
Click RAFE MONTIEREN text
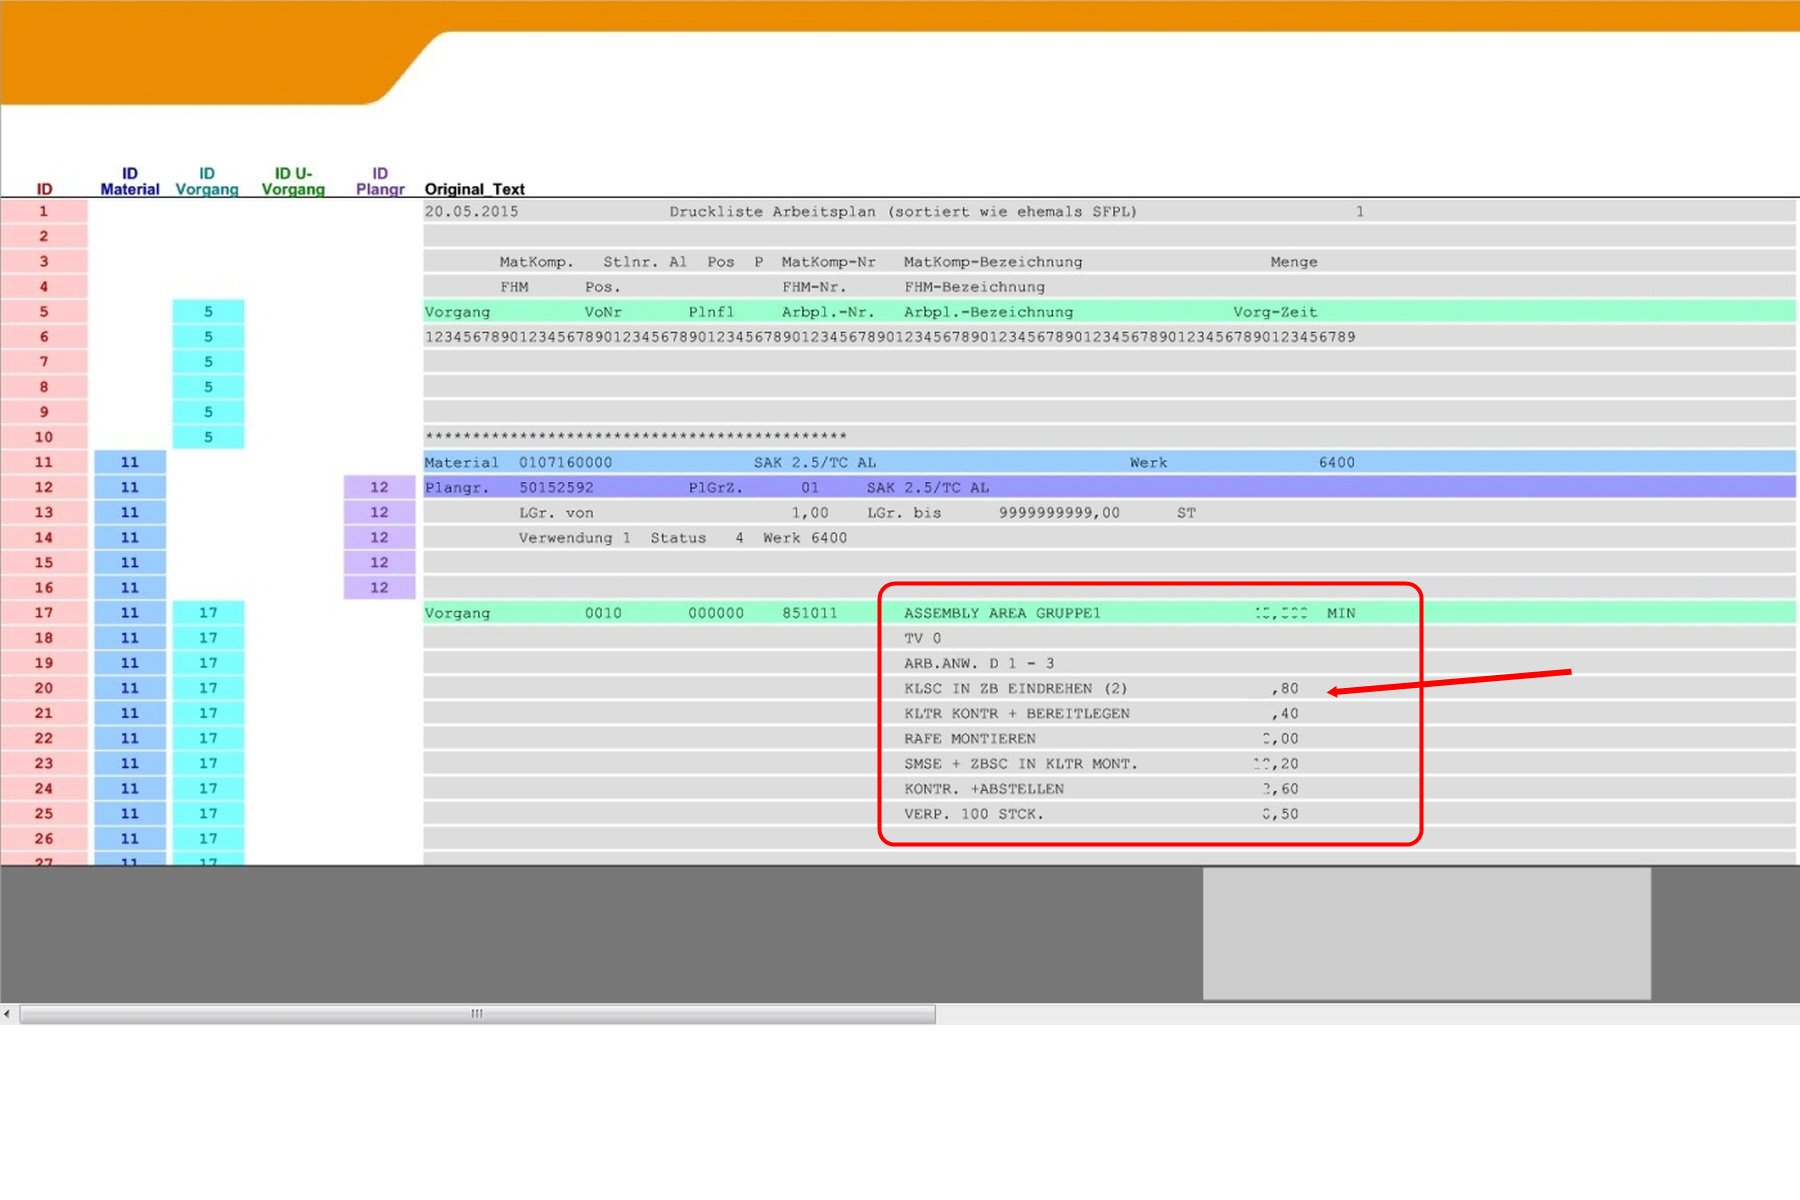point(970,738)
